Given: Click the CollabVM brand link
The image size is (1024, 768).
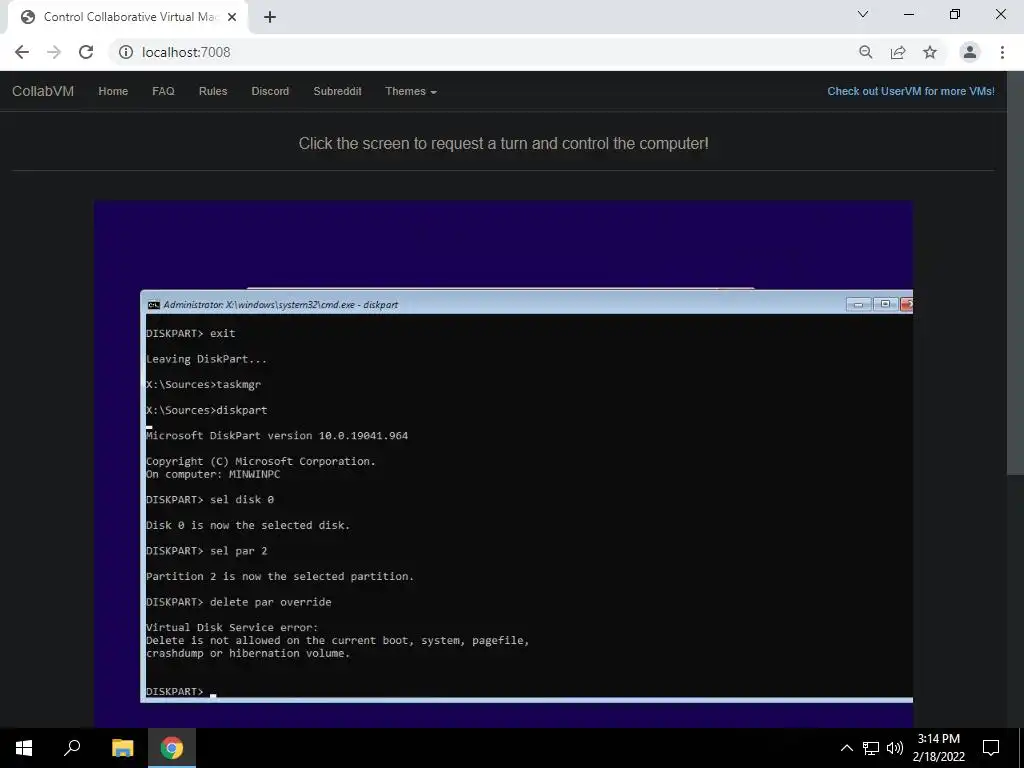Looking at the screenshot, I should 43,91.
